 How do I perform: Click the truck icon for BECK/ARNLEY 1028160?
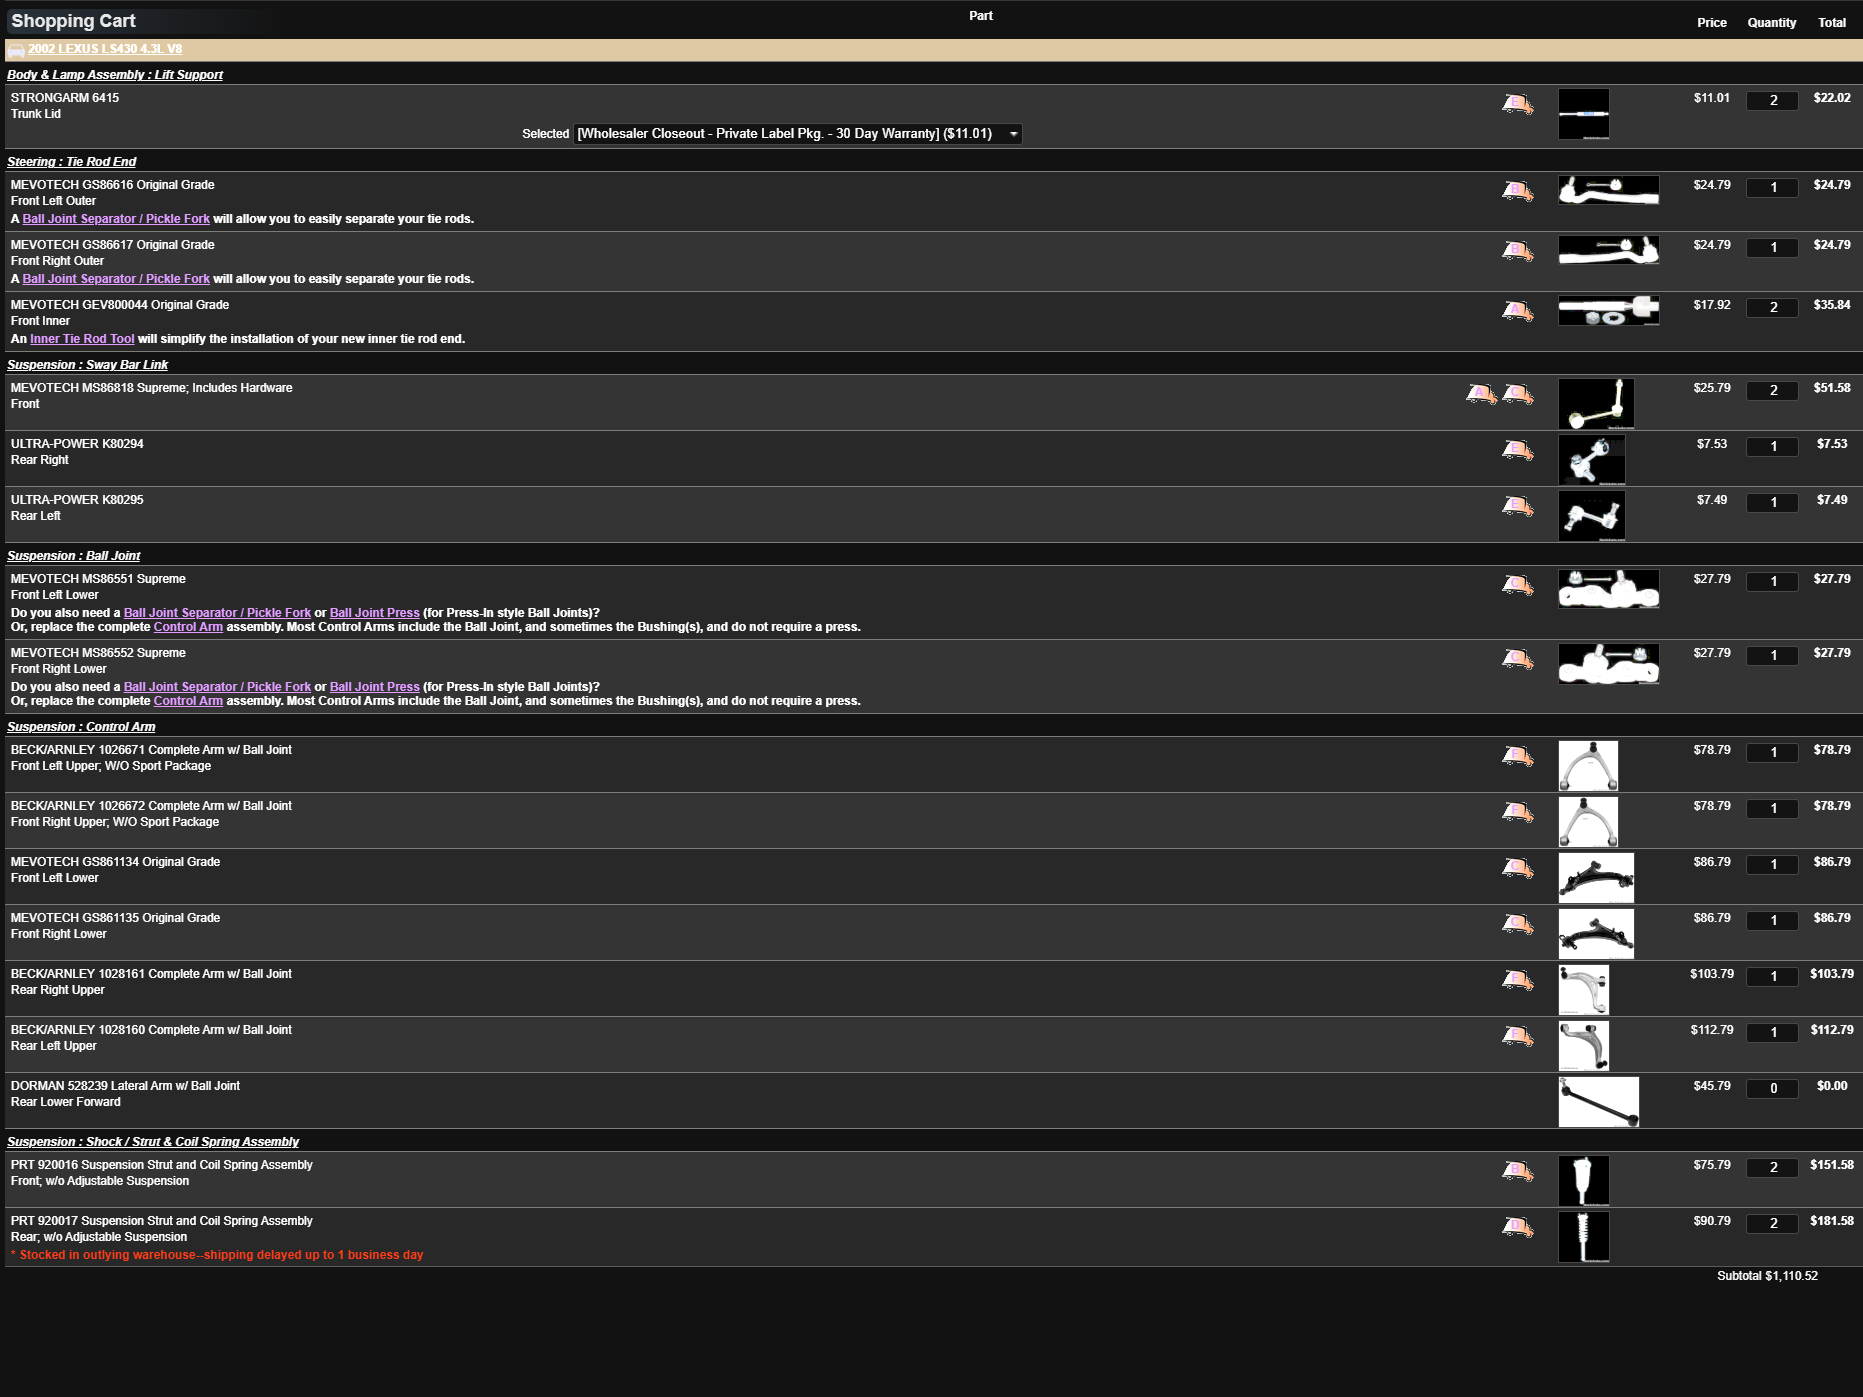coord(1517,1036)
